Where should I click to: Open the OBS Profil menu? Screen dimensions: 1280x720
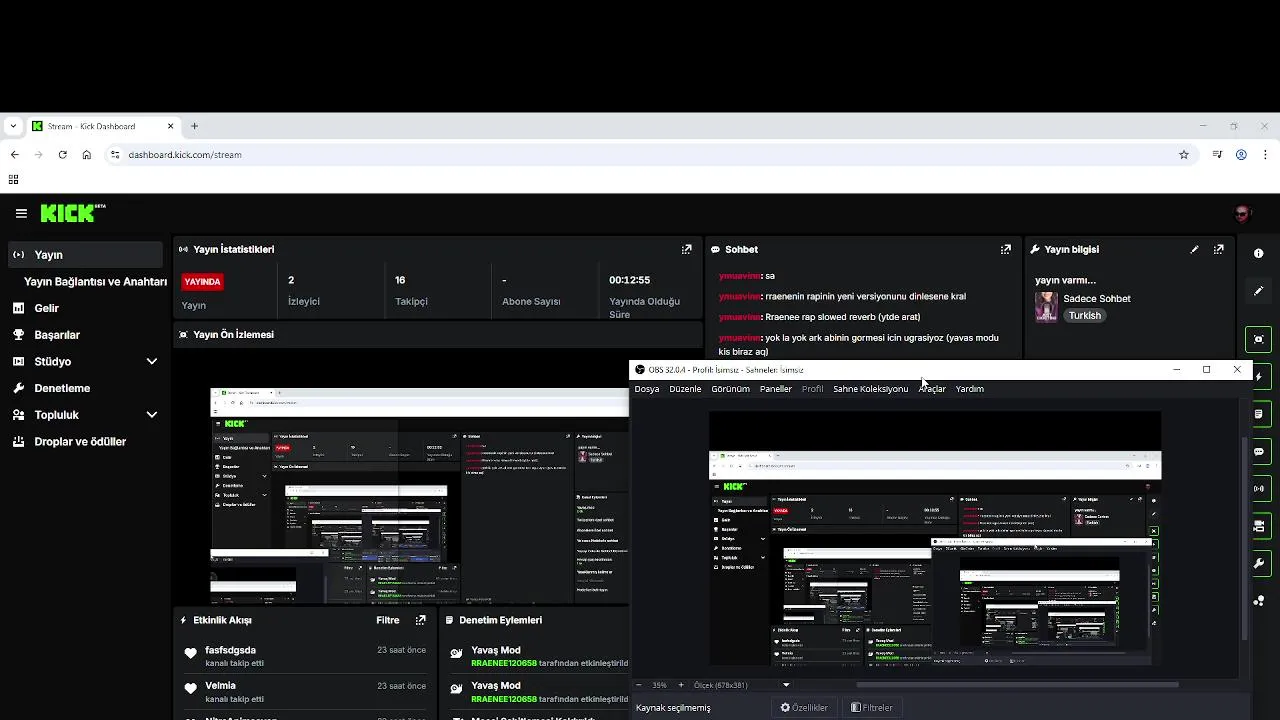(x=813, y=389)
